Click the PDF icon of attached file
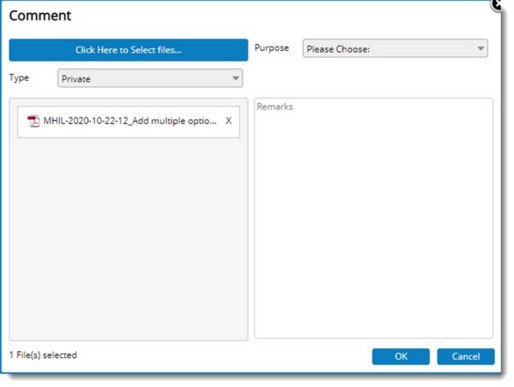 point(33,121)
